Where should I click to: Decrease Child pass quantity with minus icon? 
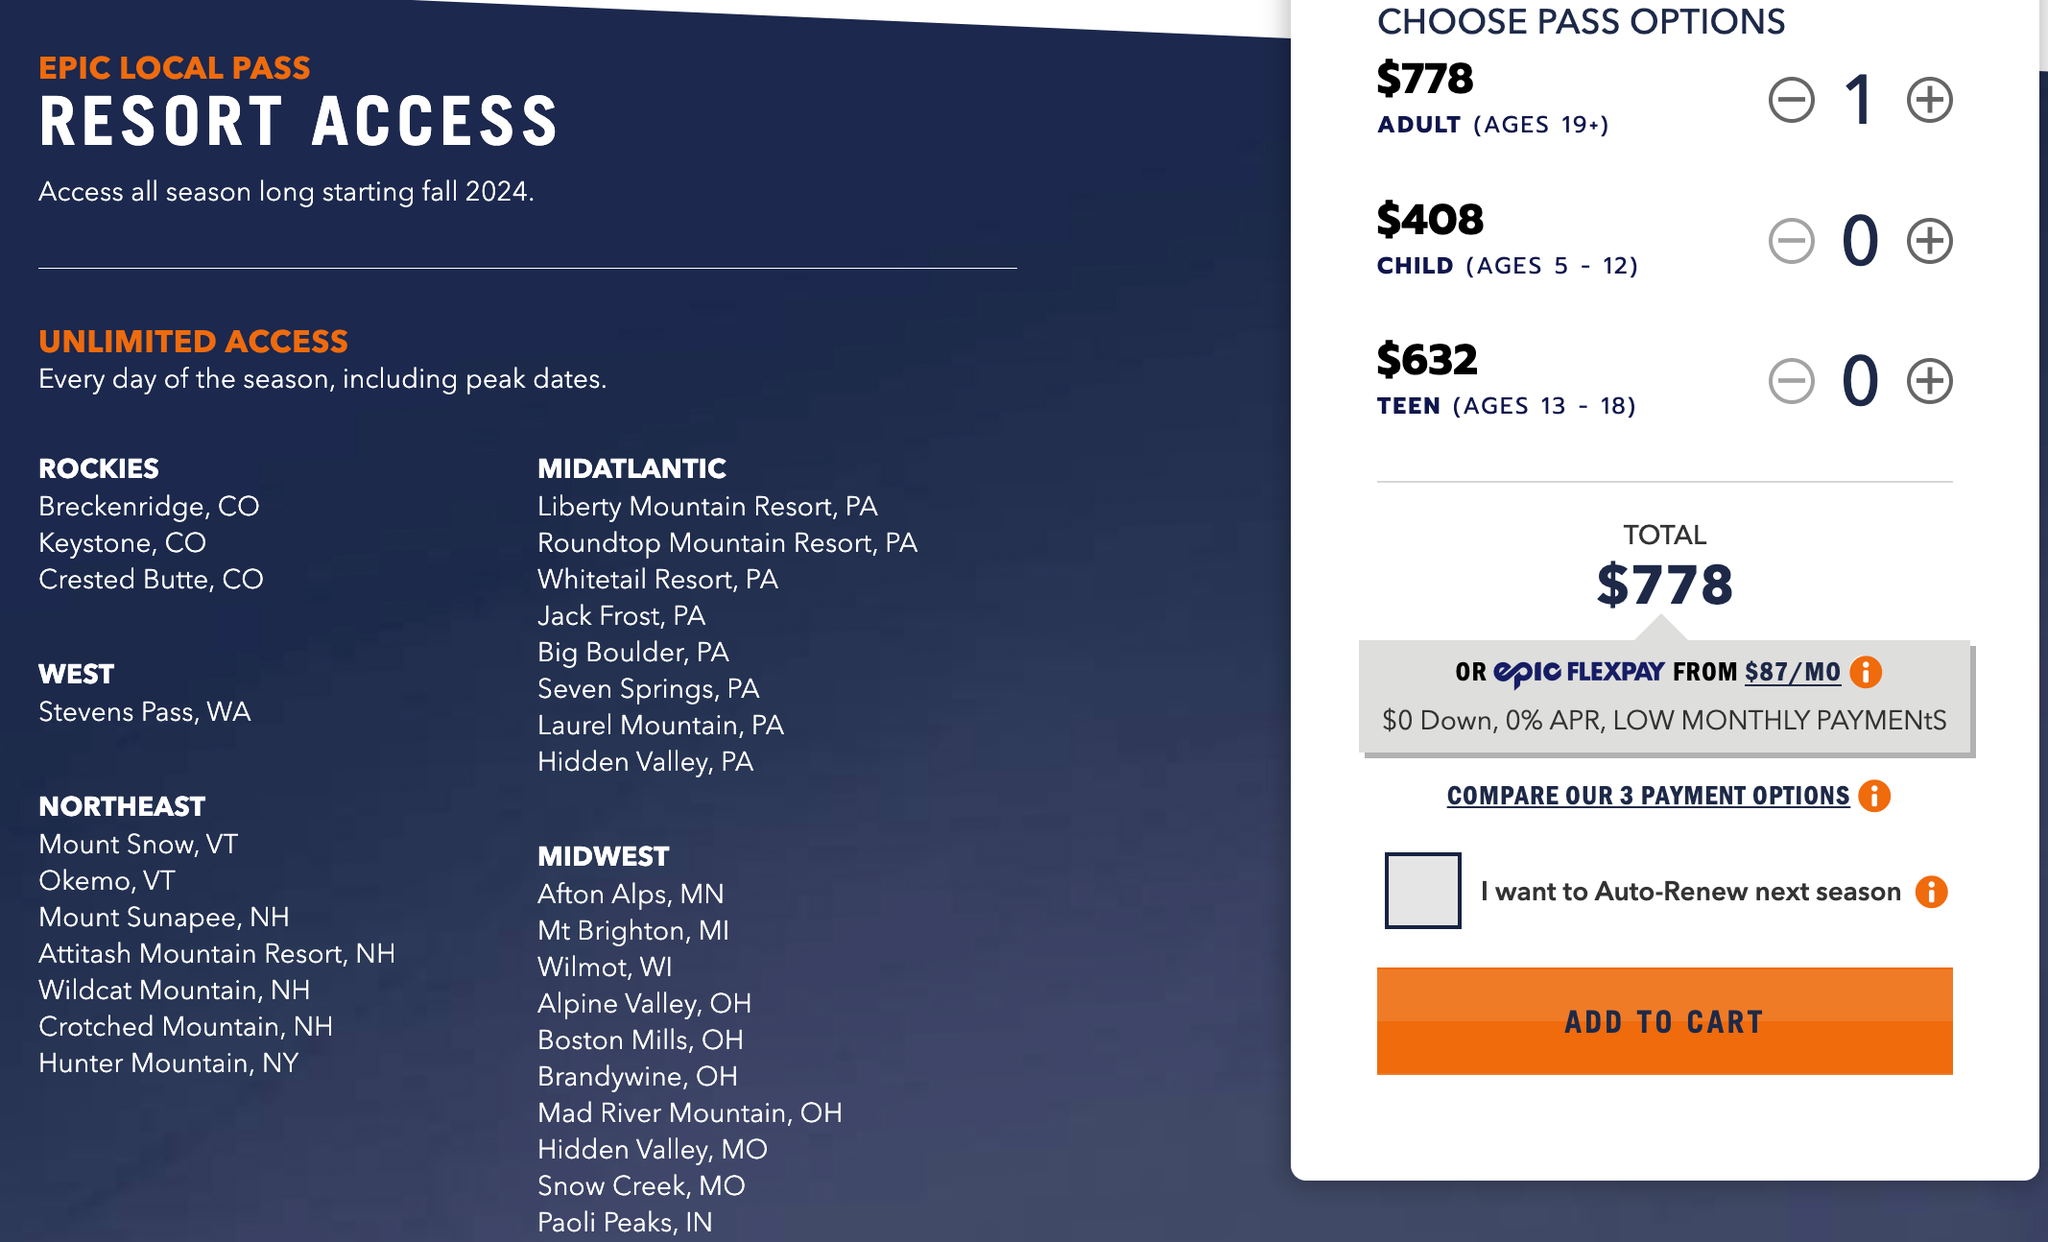pos(1791,240)
